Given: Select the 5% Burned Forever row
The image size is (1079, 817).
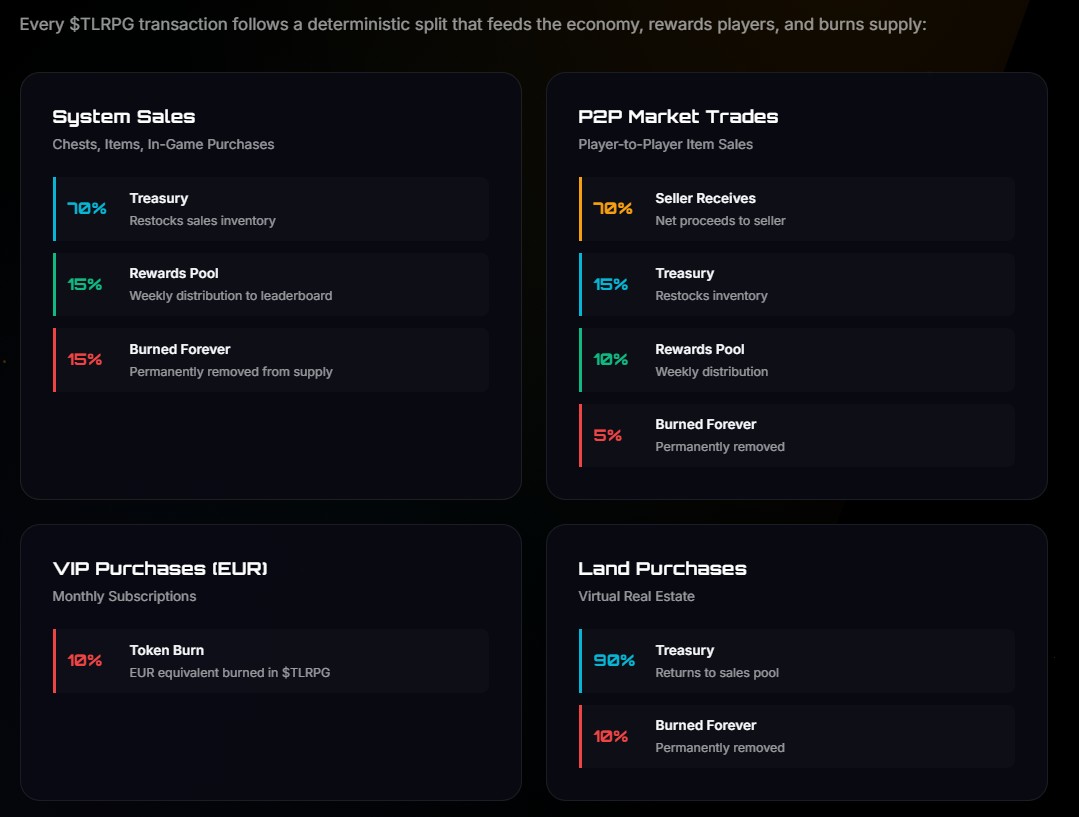Looking at the screenshot, I should coord(797,435).
